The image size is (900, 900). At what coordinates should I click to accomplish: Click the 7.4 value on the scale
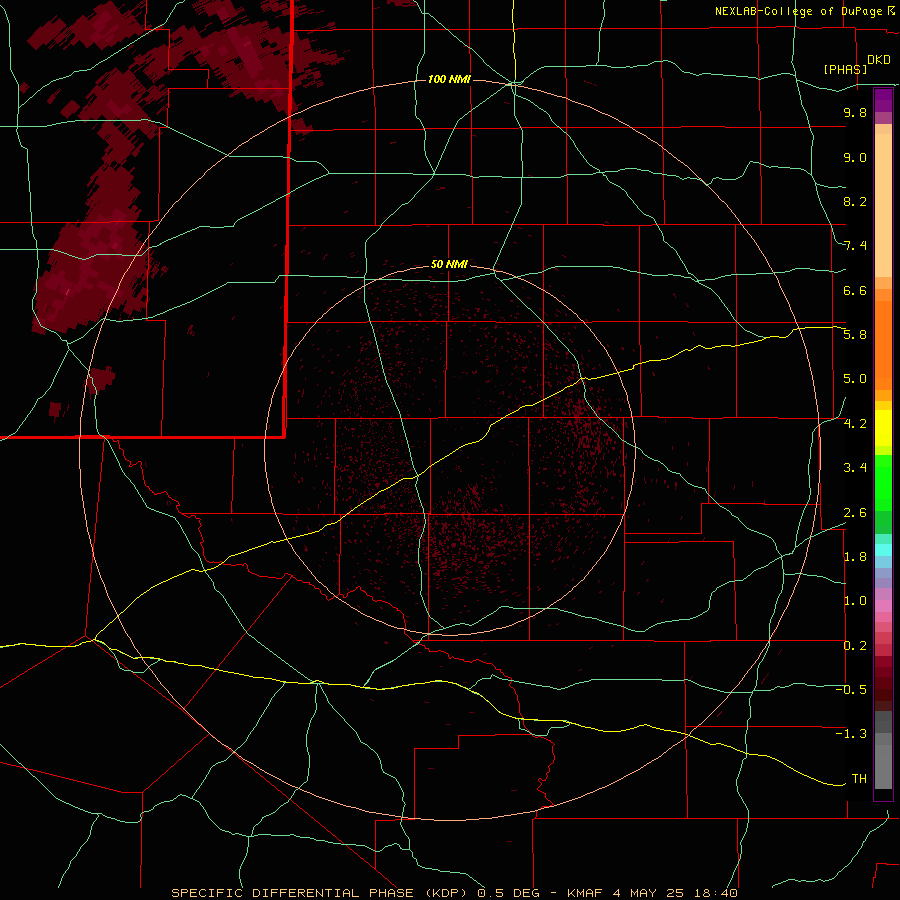(x=855, y=246)
